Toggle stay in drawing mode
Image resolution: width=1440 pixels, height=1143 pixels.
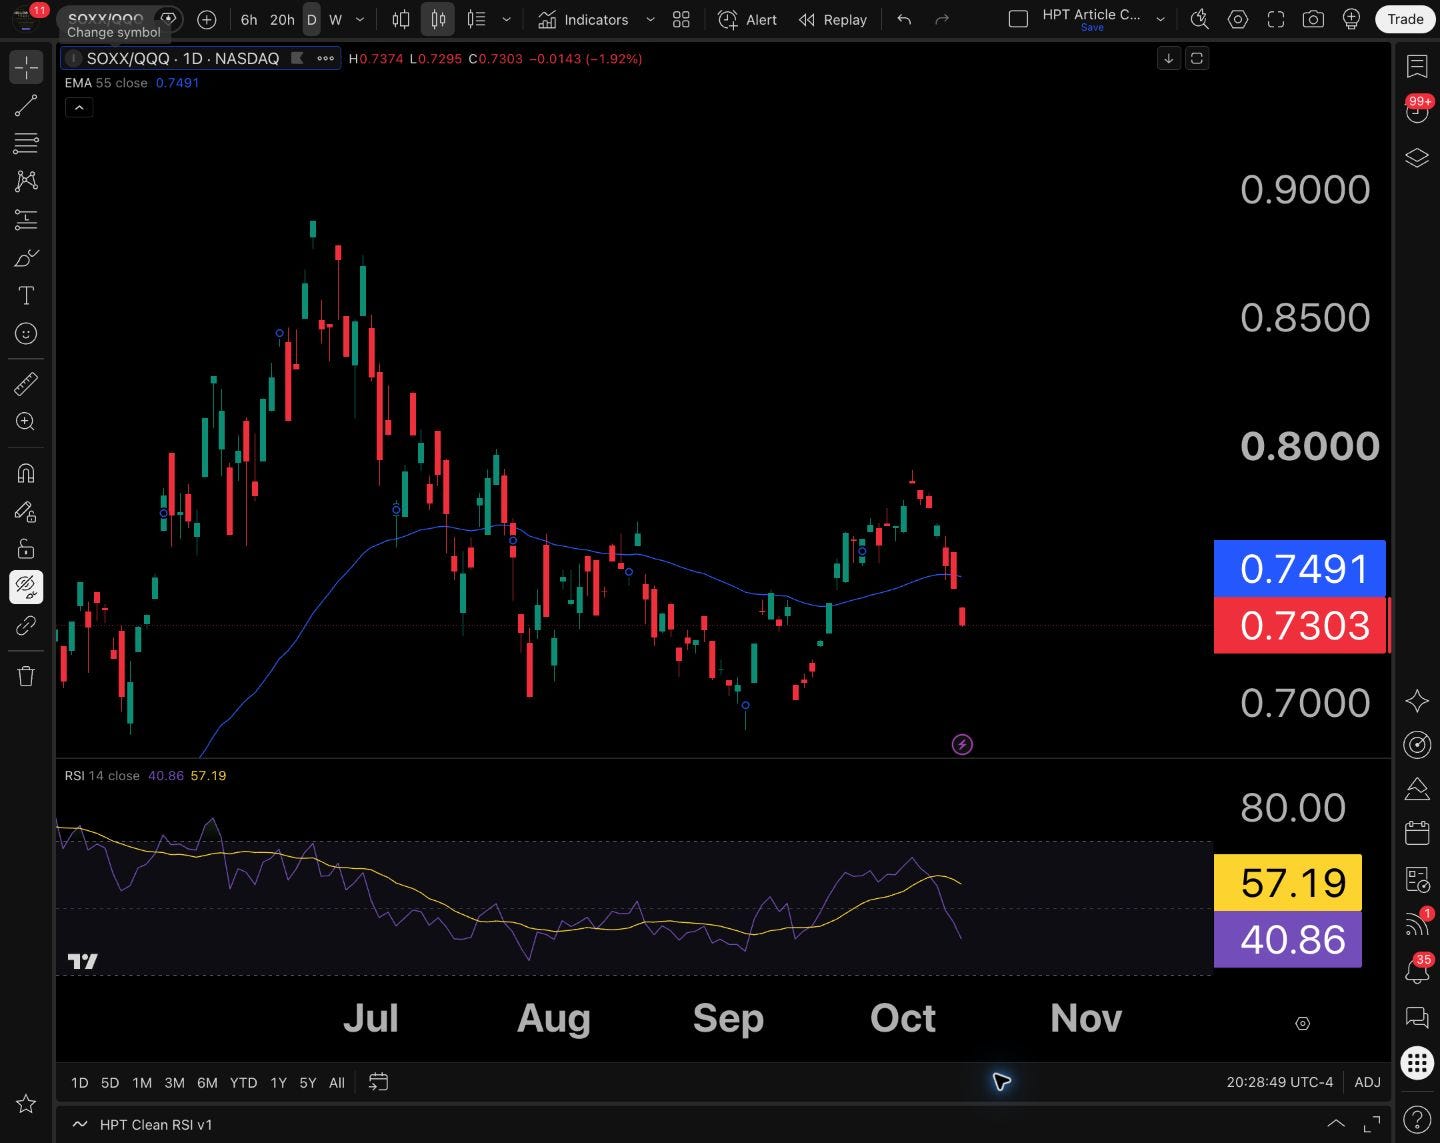pyautogui.click(x=26, y=511)
